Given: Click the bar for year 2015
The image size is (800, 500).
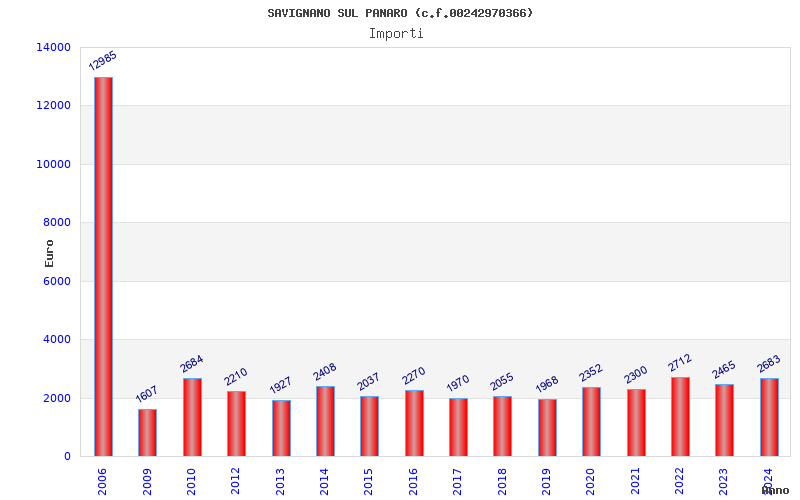Looking at the screenshot, I should pyautogui.click(x=369, y=426).
